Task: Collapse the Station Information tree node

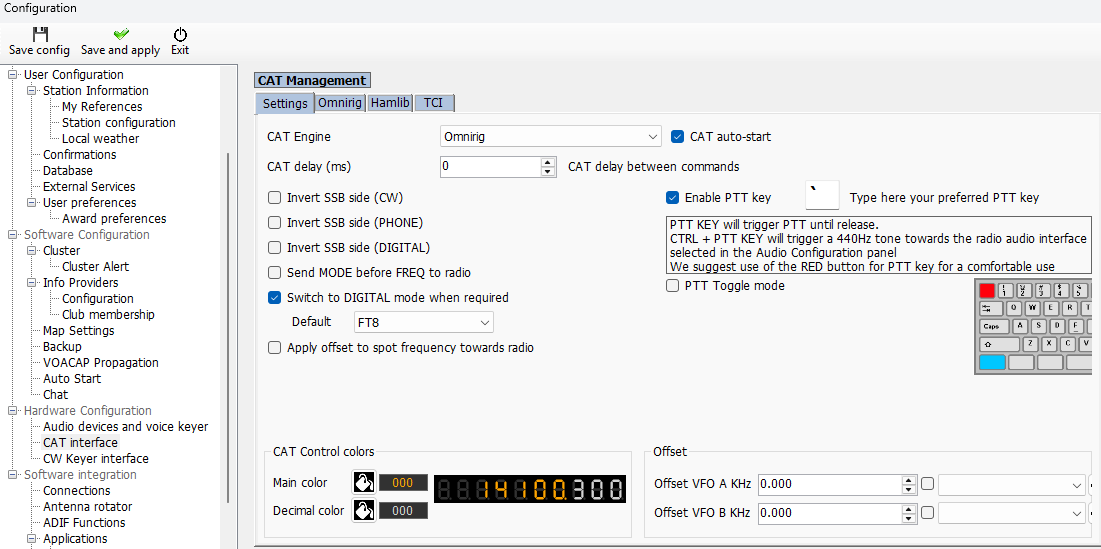Action: tap(30, 91)
